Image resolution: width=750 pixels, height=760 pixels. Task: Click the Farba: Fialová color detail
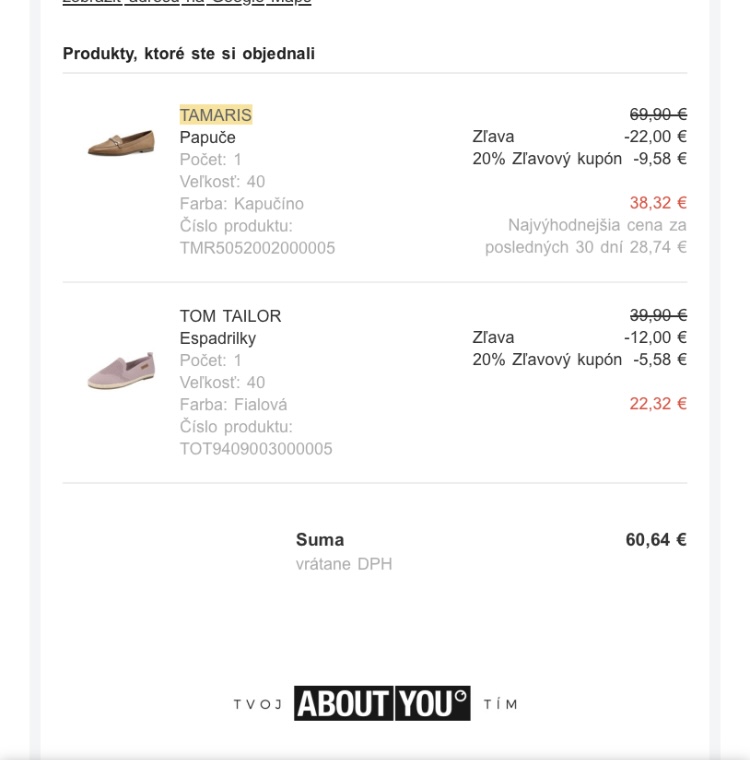pos(233,405)
